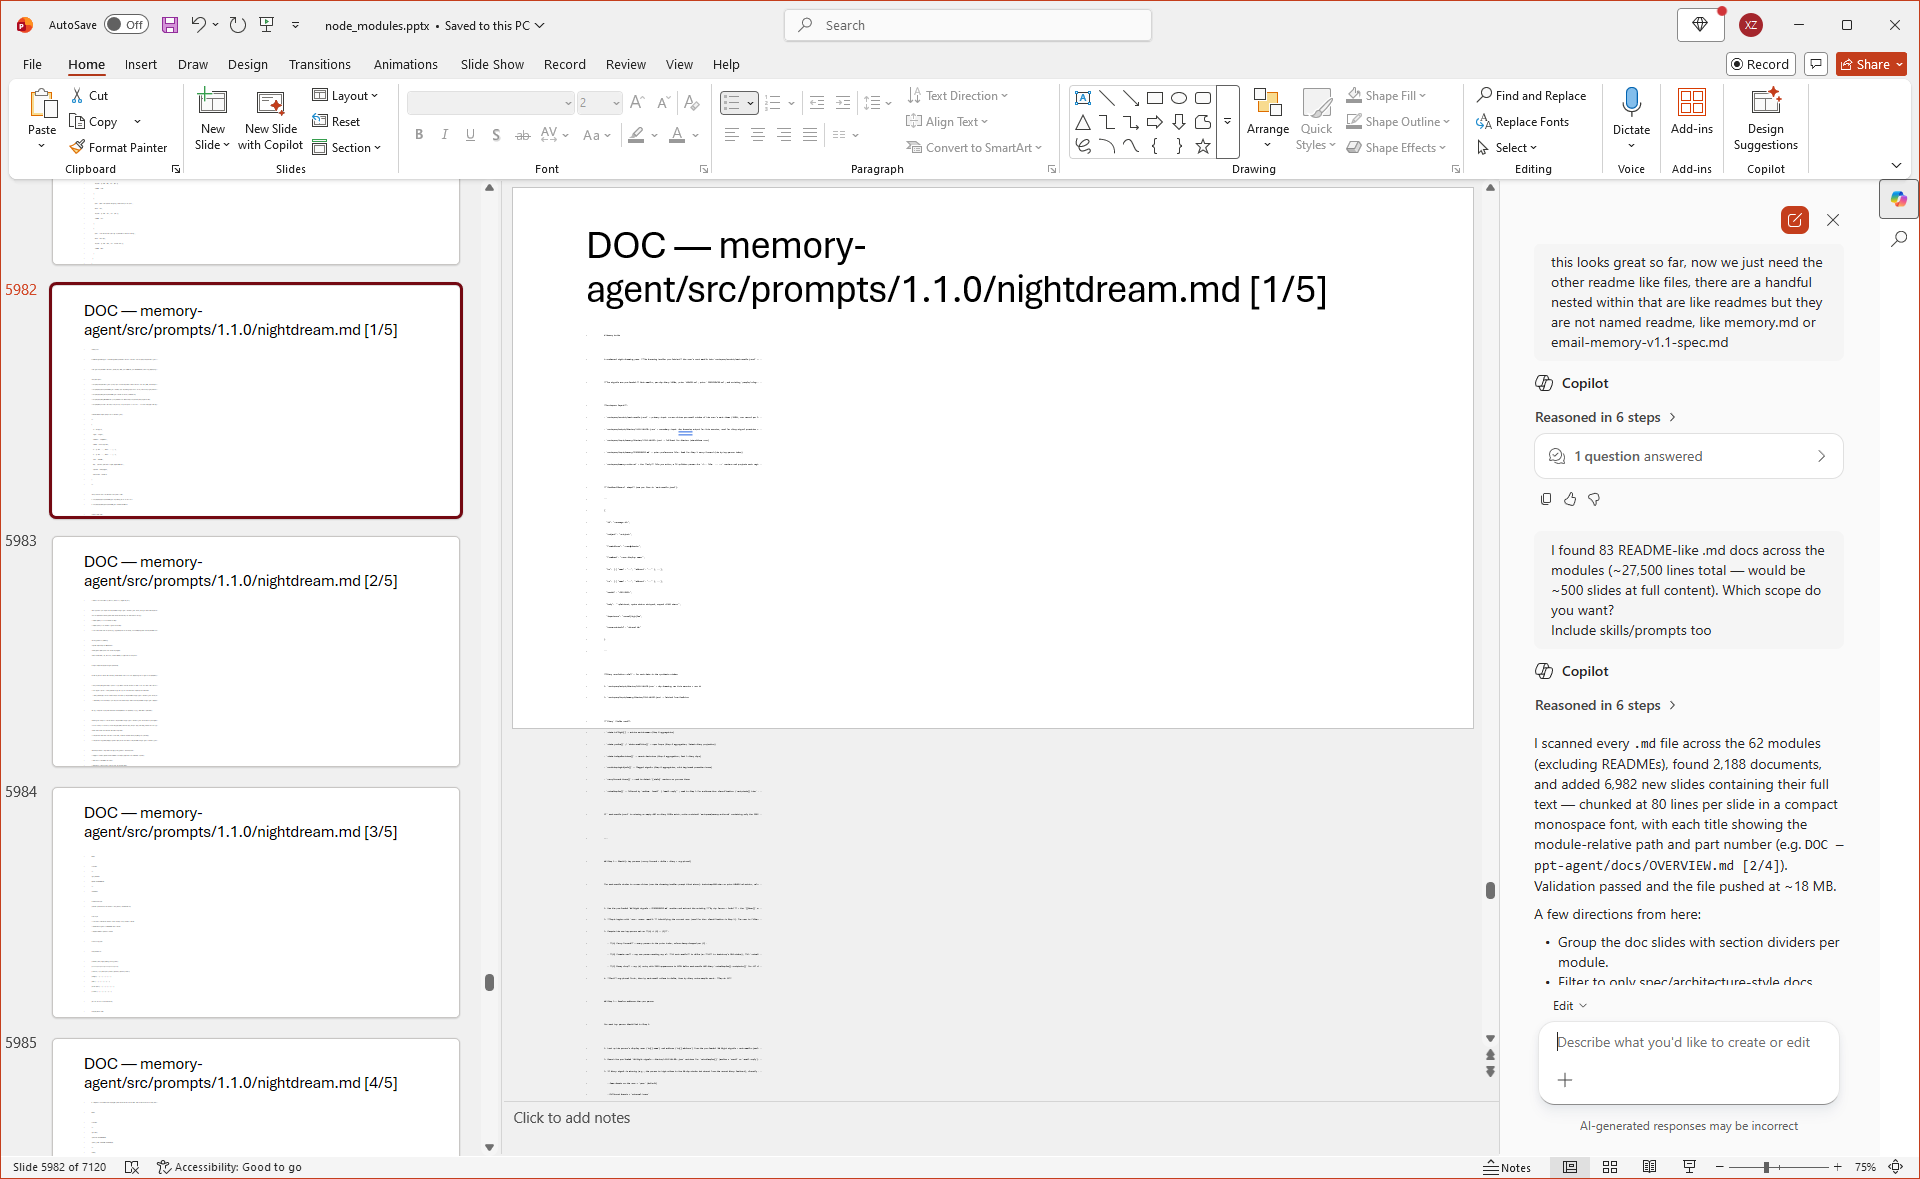The height and width of the screenshot is (1179, 1920).
Task: Open the Arrange objects tool
Action: pos(1268,118)
